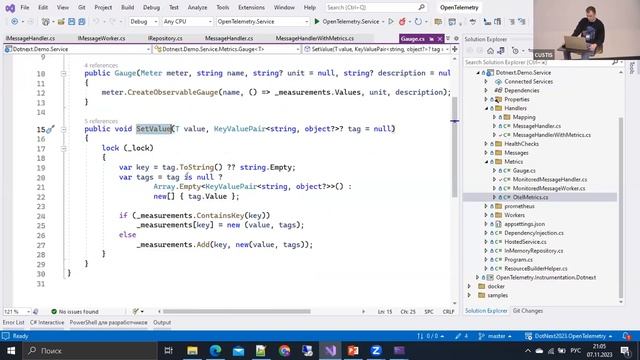Open the Output panel tab
The image size is (640, 360).
click(162, 322)
